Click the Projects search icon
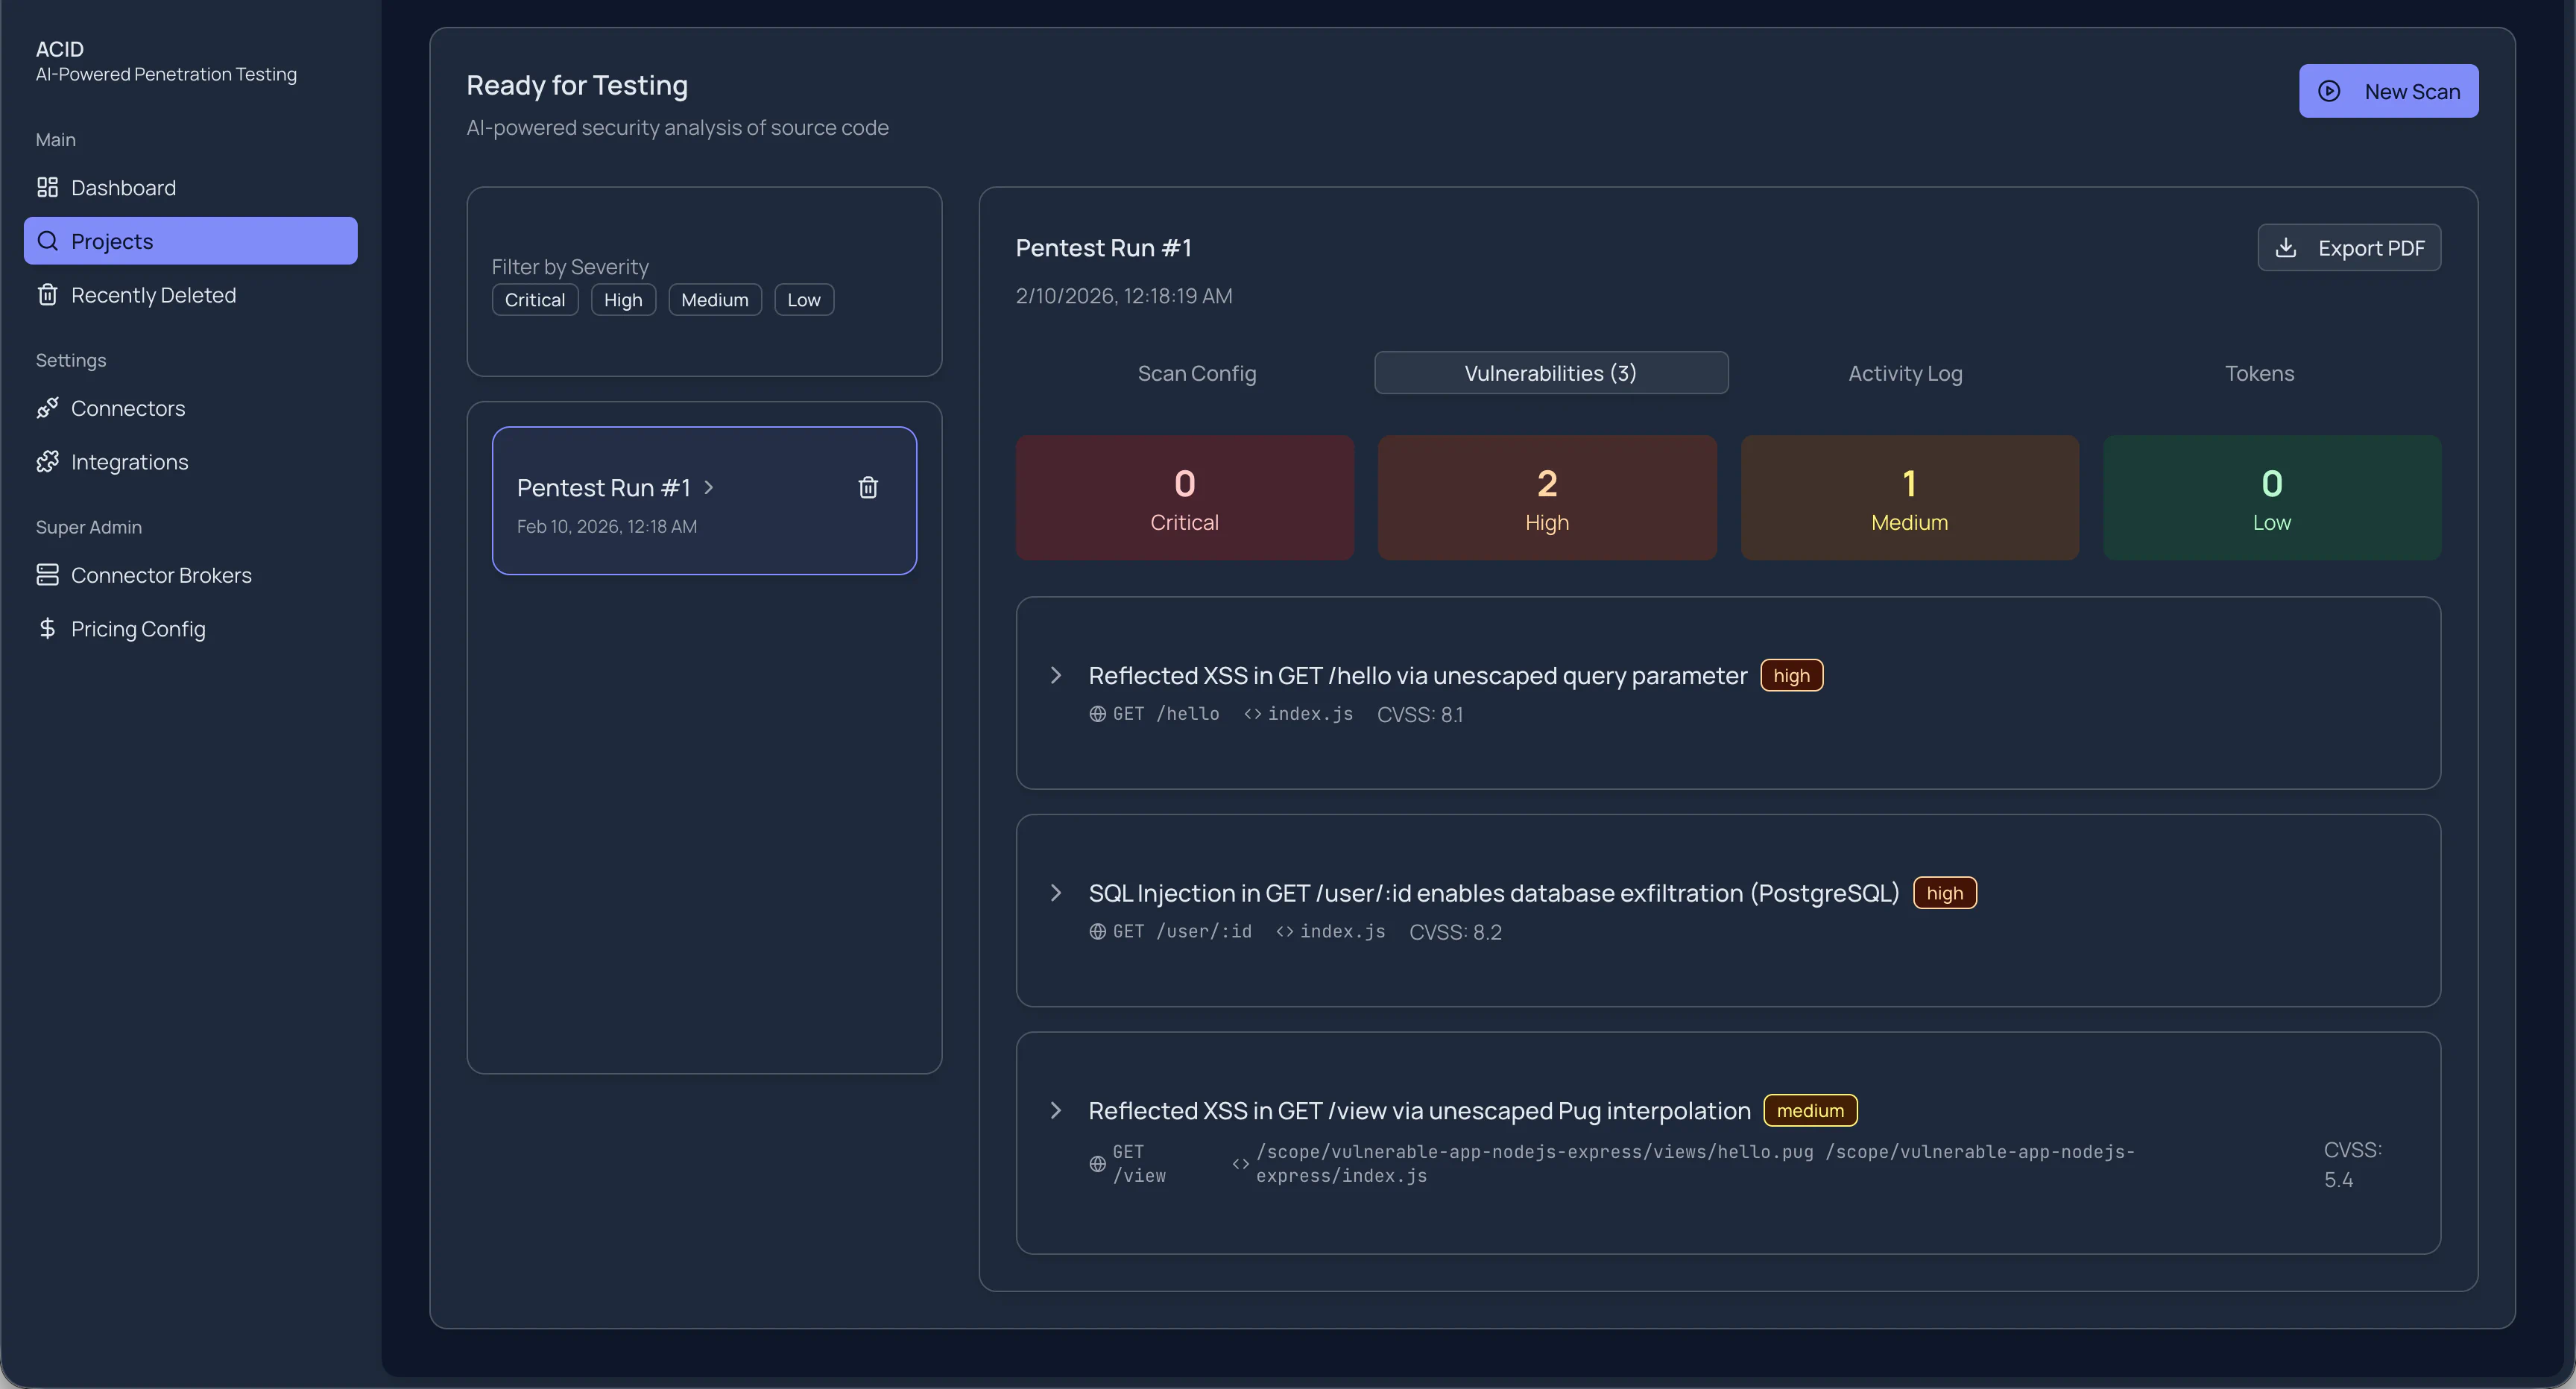Screen dimensions: 2576x1389 [x=47, y=241]
